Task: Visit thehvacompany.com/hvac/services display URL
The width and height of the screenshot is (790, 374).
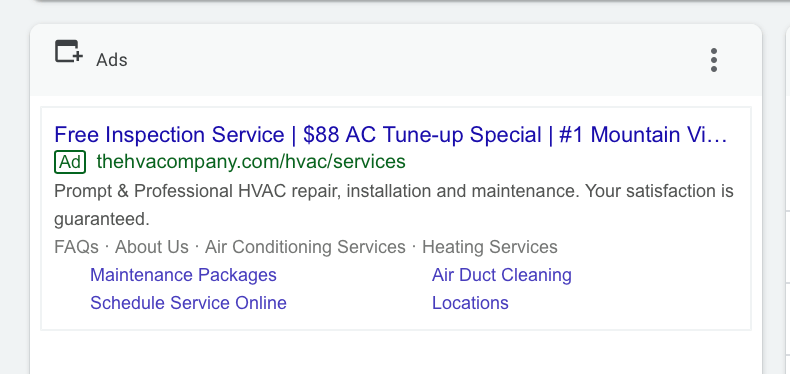Action: (251, 162)
